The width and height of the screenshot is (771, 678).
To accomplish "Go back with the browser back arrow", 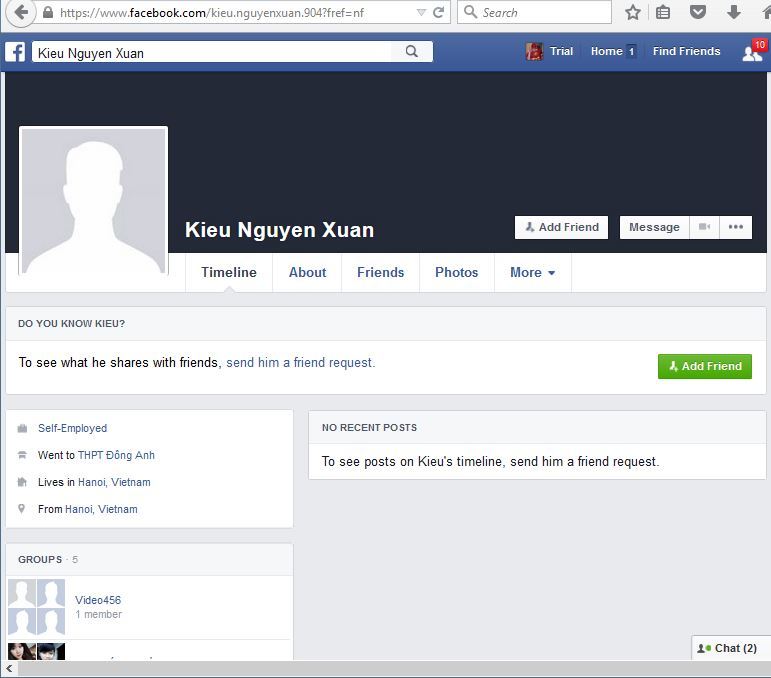I will [21, 12].
